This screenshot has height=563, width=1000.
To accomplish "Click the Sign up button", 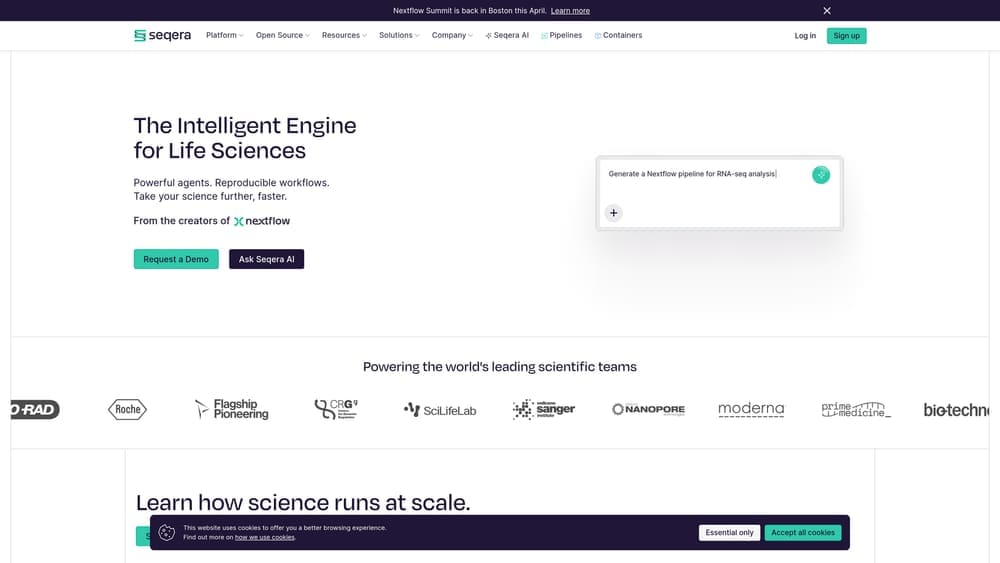I will click(846, 36).
